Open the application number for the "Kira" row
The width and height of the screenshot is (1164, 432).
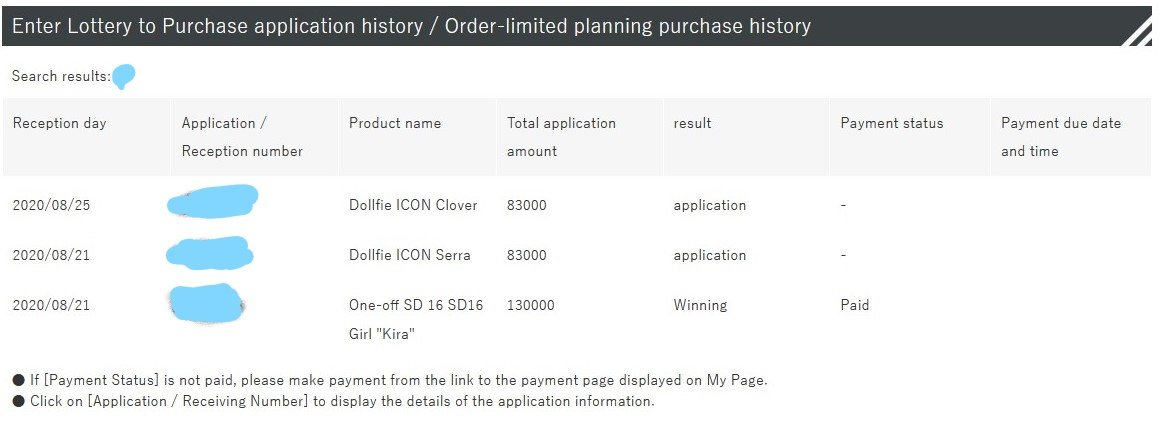pos(206,303)
